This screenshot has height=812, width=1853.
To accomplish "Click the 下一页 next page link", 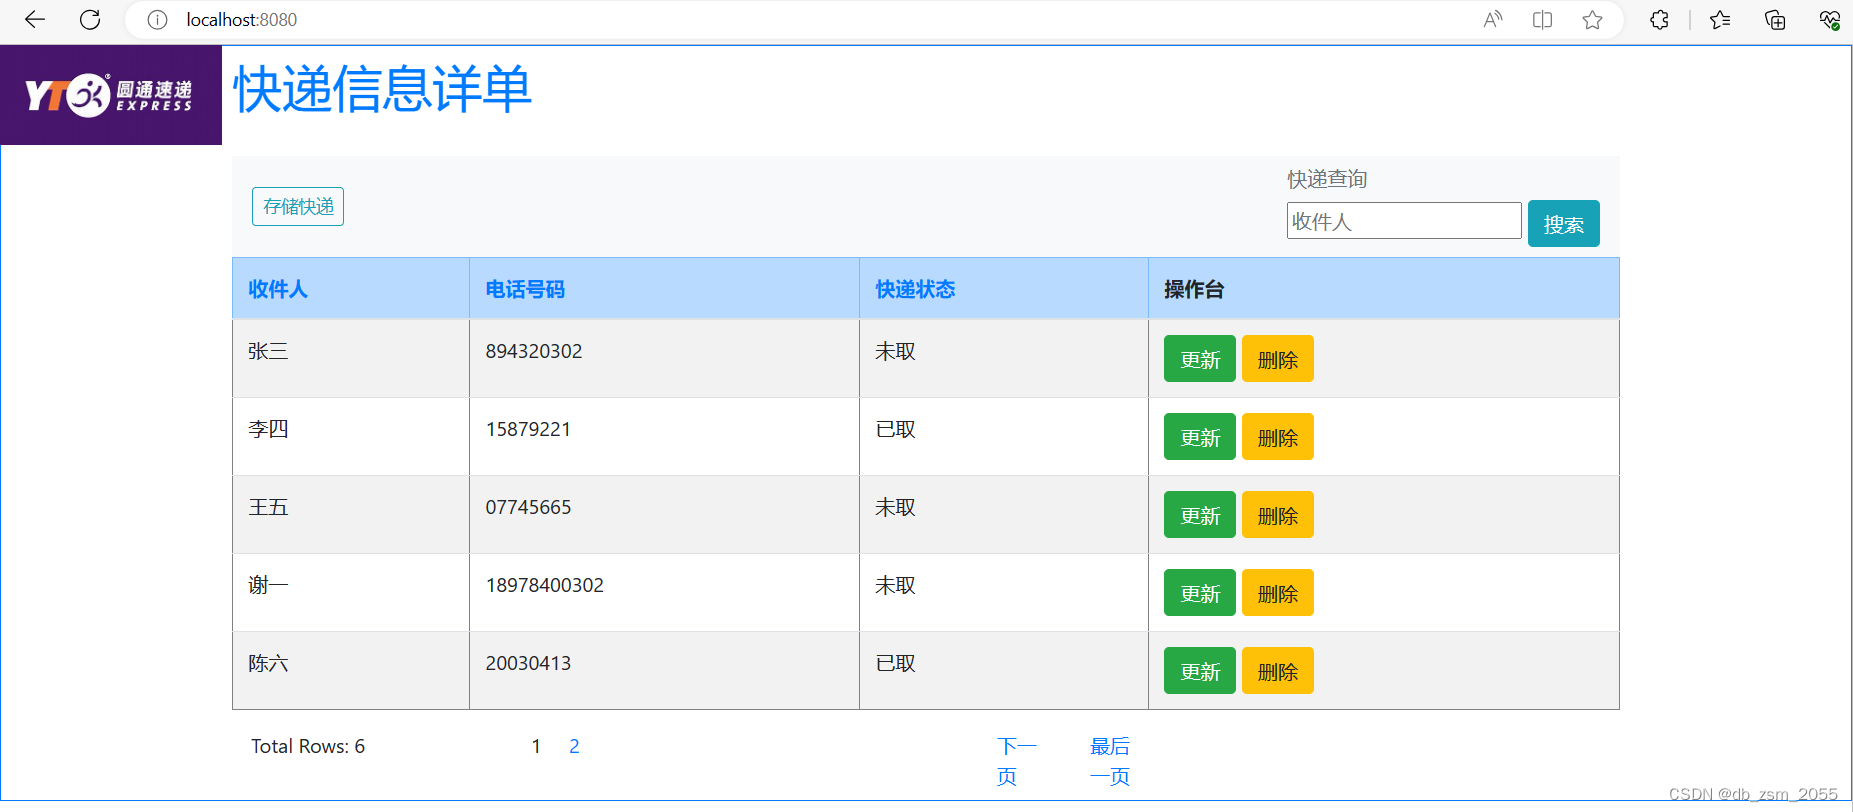I will pos(1017,761).
